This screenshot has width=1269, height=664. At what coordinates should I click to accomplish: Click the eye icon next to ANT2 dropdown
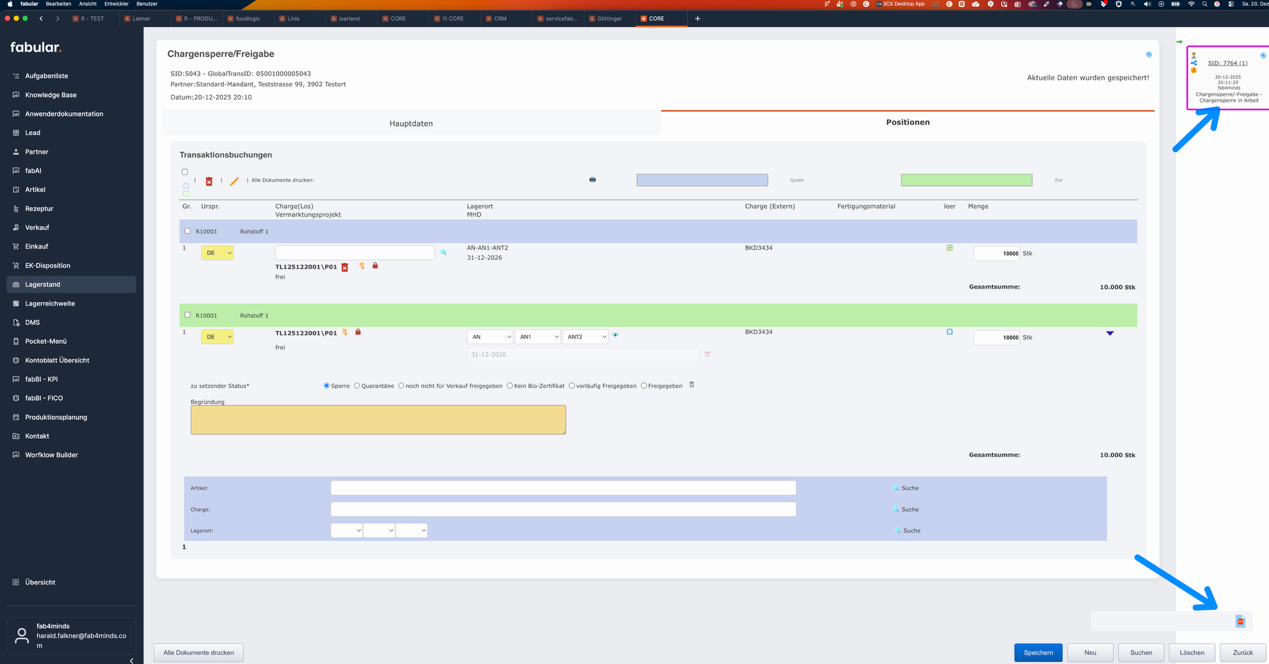(615, 336)
